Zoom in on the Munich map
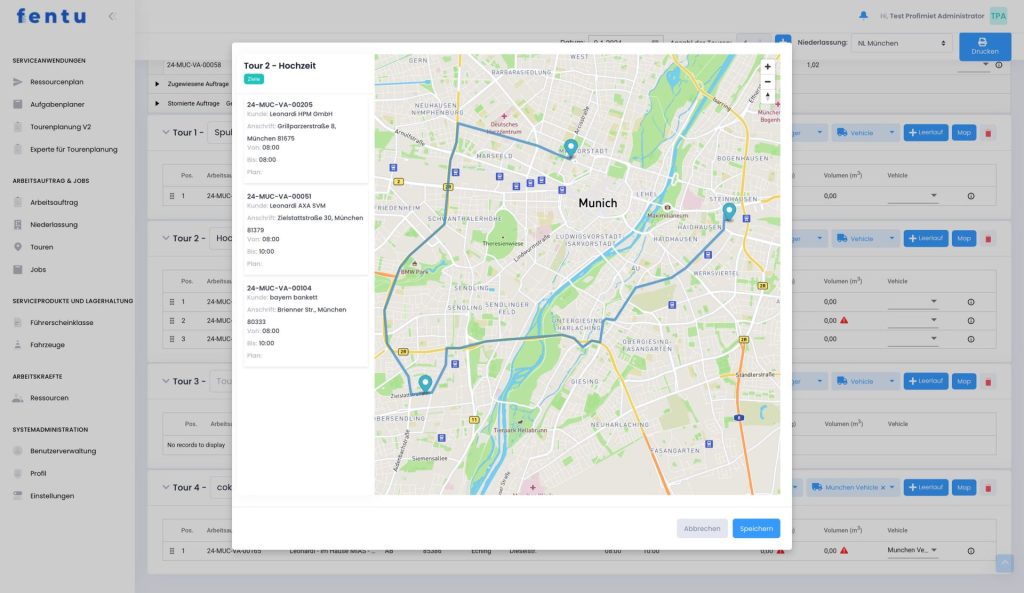This screenshot has width=1024, height=593. pyautogui.click(x=767, y=66)
